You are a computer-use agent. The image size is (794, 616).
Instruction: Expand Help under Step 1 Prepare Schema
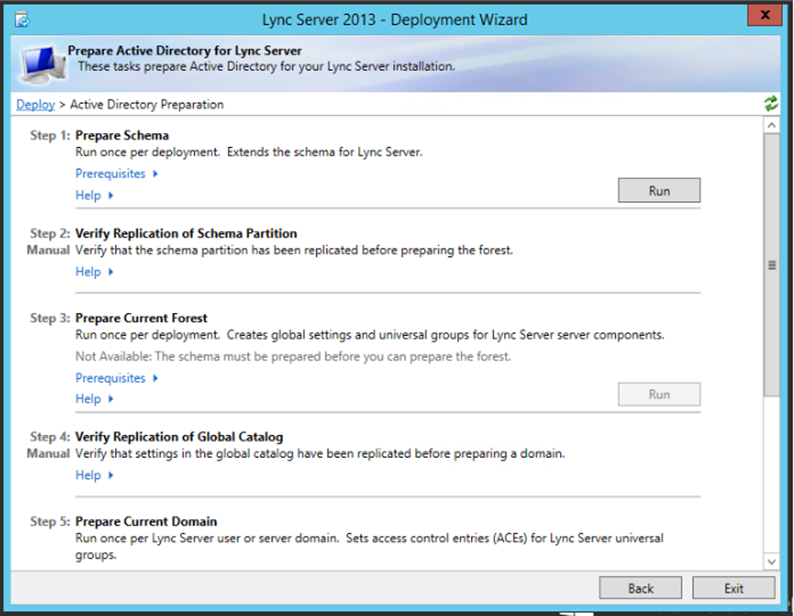point(94,196)
